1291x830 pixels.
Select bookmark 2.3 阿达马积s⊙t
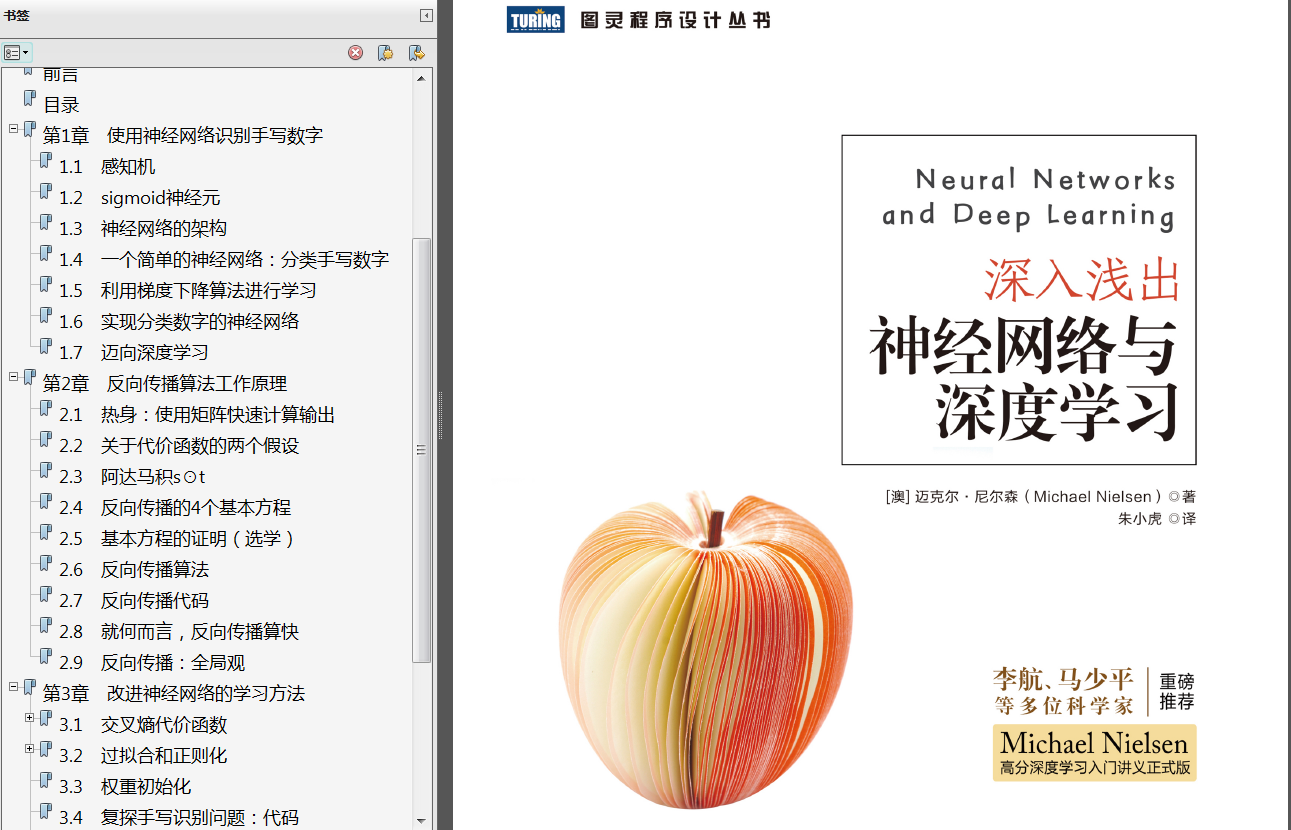click(x=132, y=477)
